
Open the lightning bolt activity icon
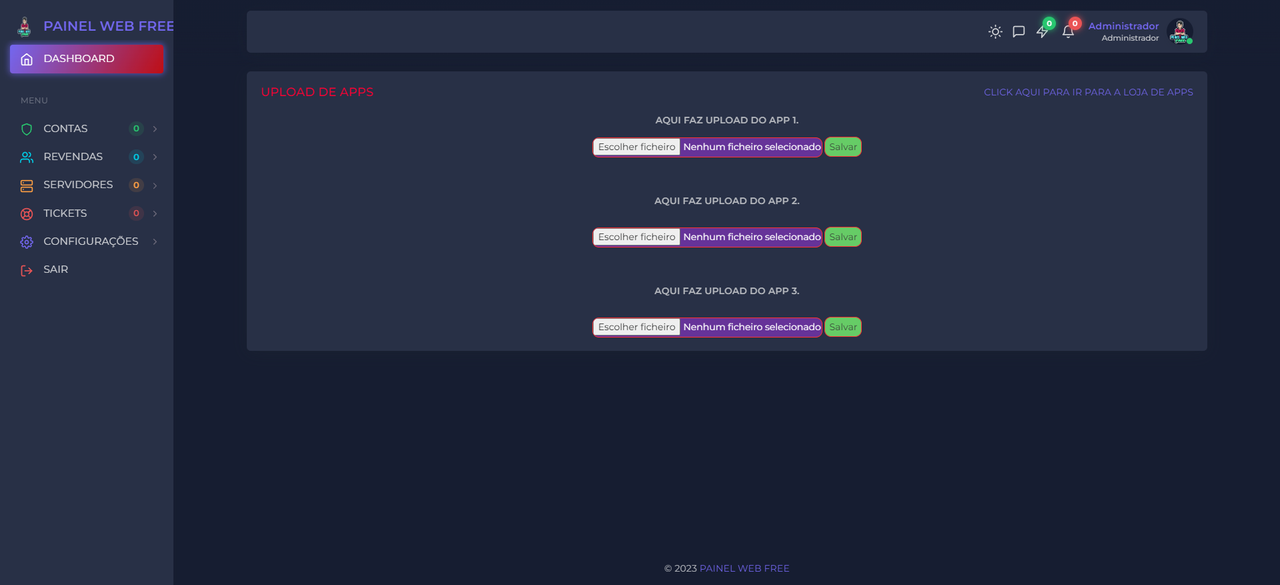coord(1043,32)
